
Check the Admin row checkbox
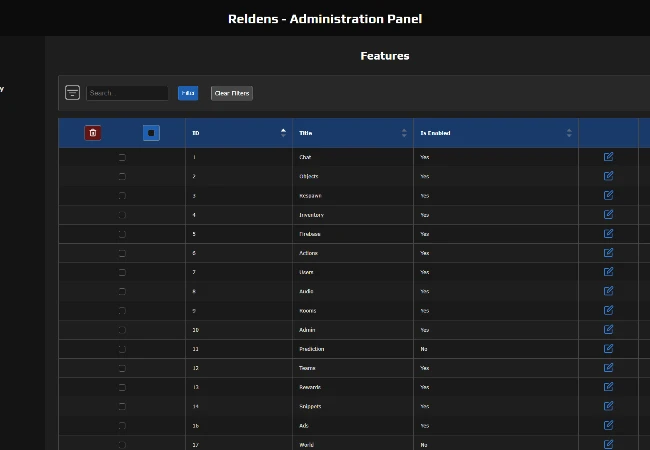click(122, 330)
